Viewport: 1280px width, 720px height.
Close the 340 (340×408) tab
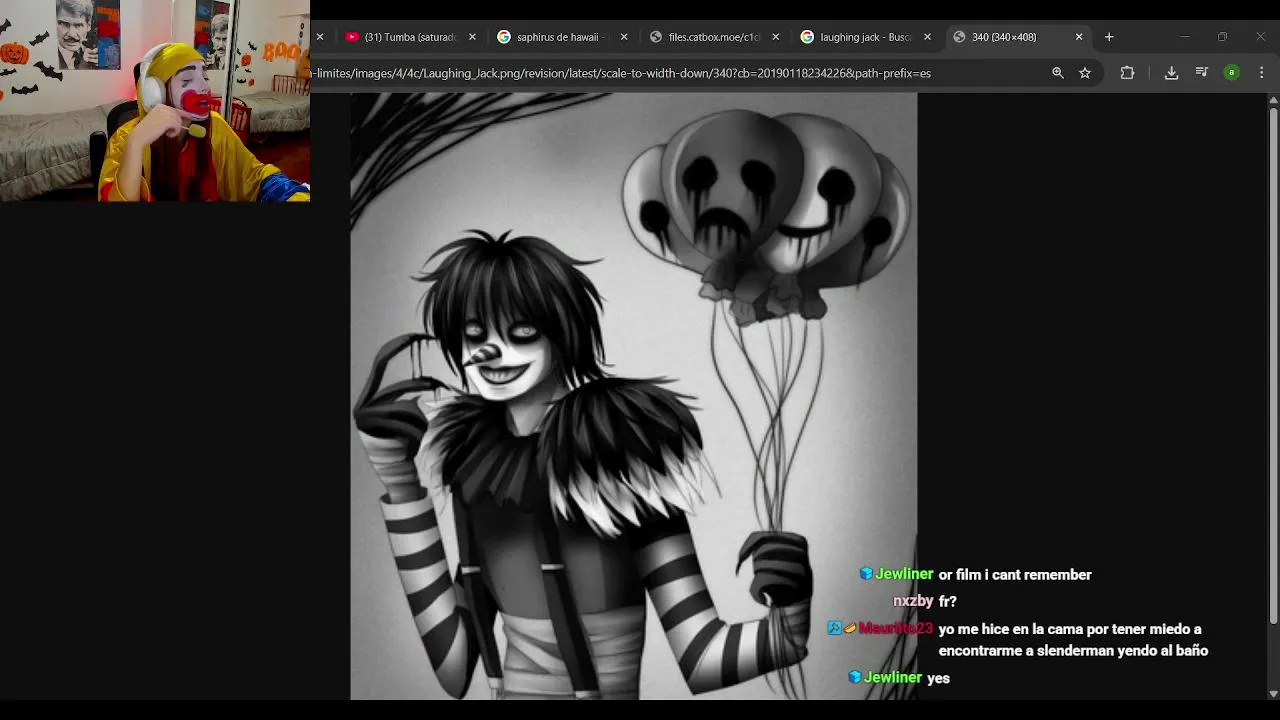coord(1078,37)
